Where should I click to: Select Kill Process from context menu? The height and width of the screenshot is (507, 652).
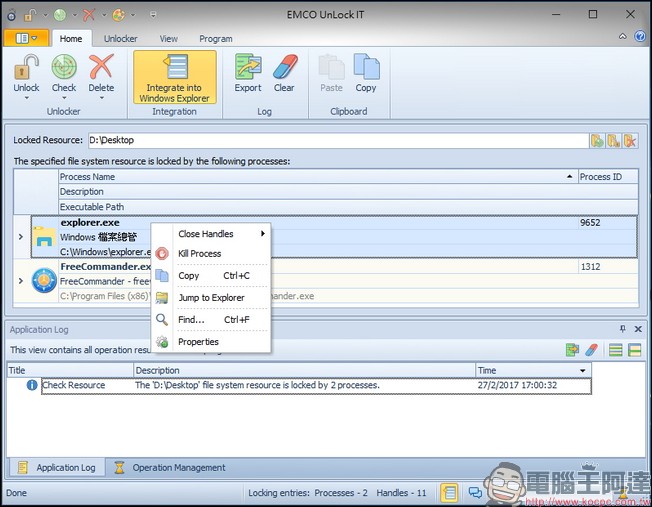click(200, 254)
